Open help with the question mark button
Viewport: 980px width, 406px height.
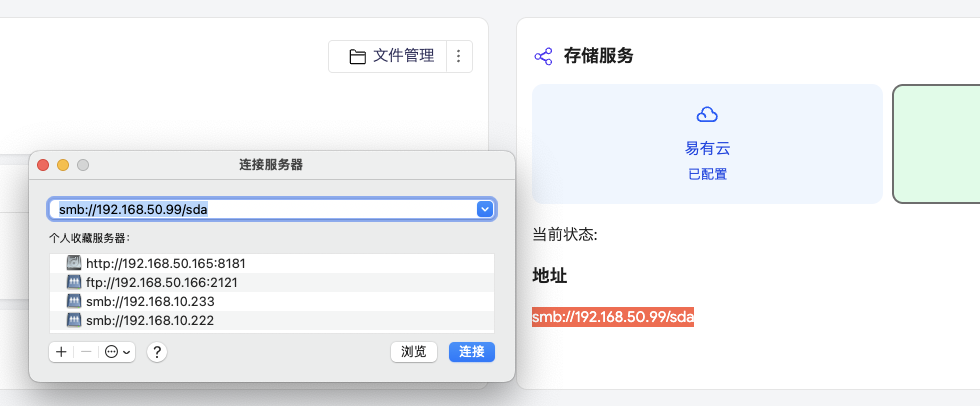click(x=157, y=352)
